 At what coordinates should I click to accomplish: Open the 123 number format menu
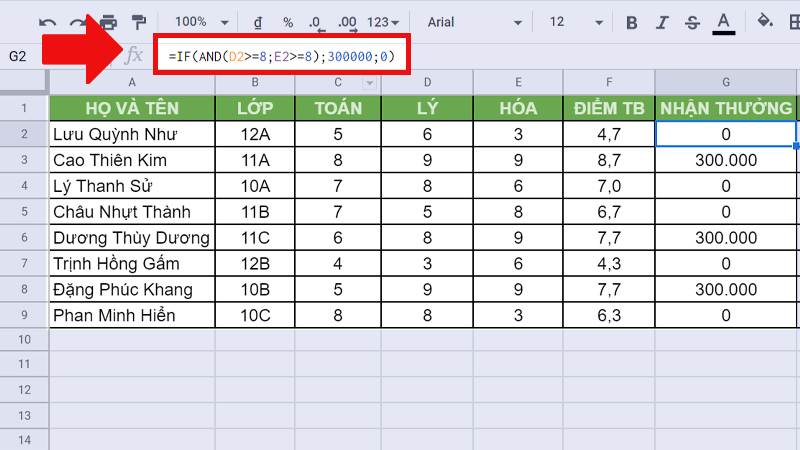click(x=386, y=22)
